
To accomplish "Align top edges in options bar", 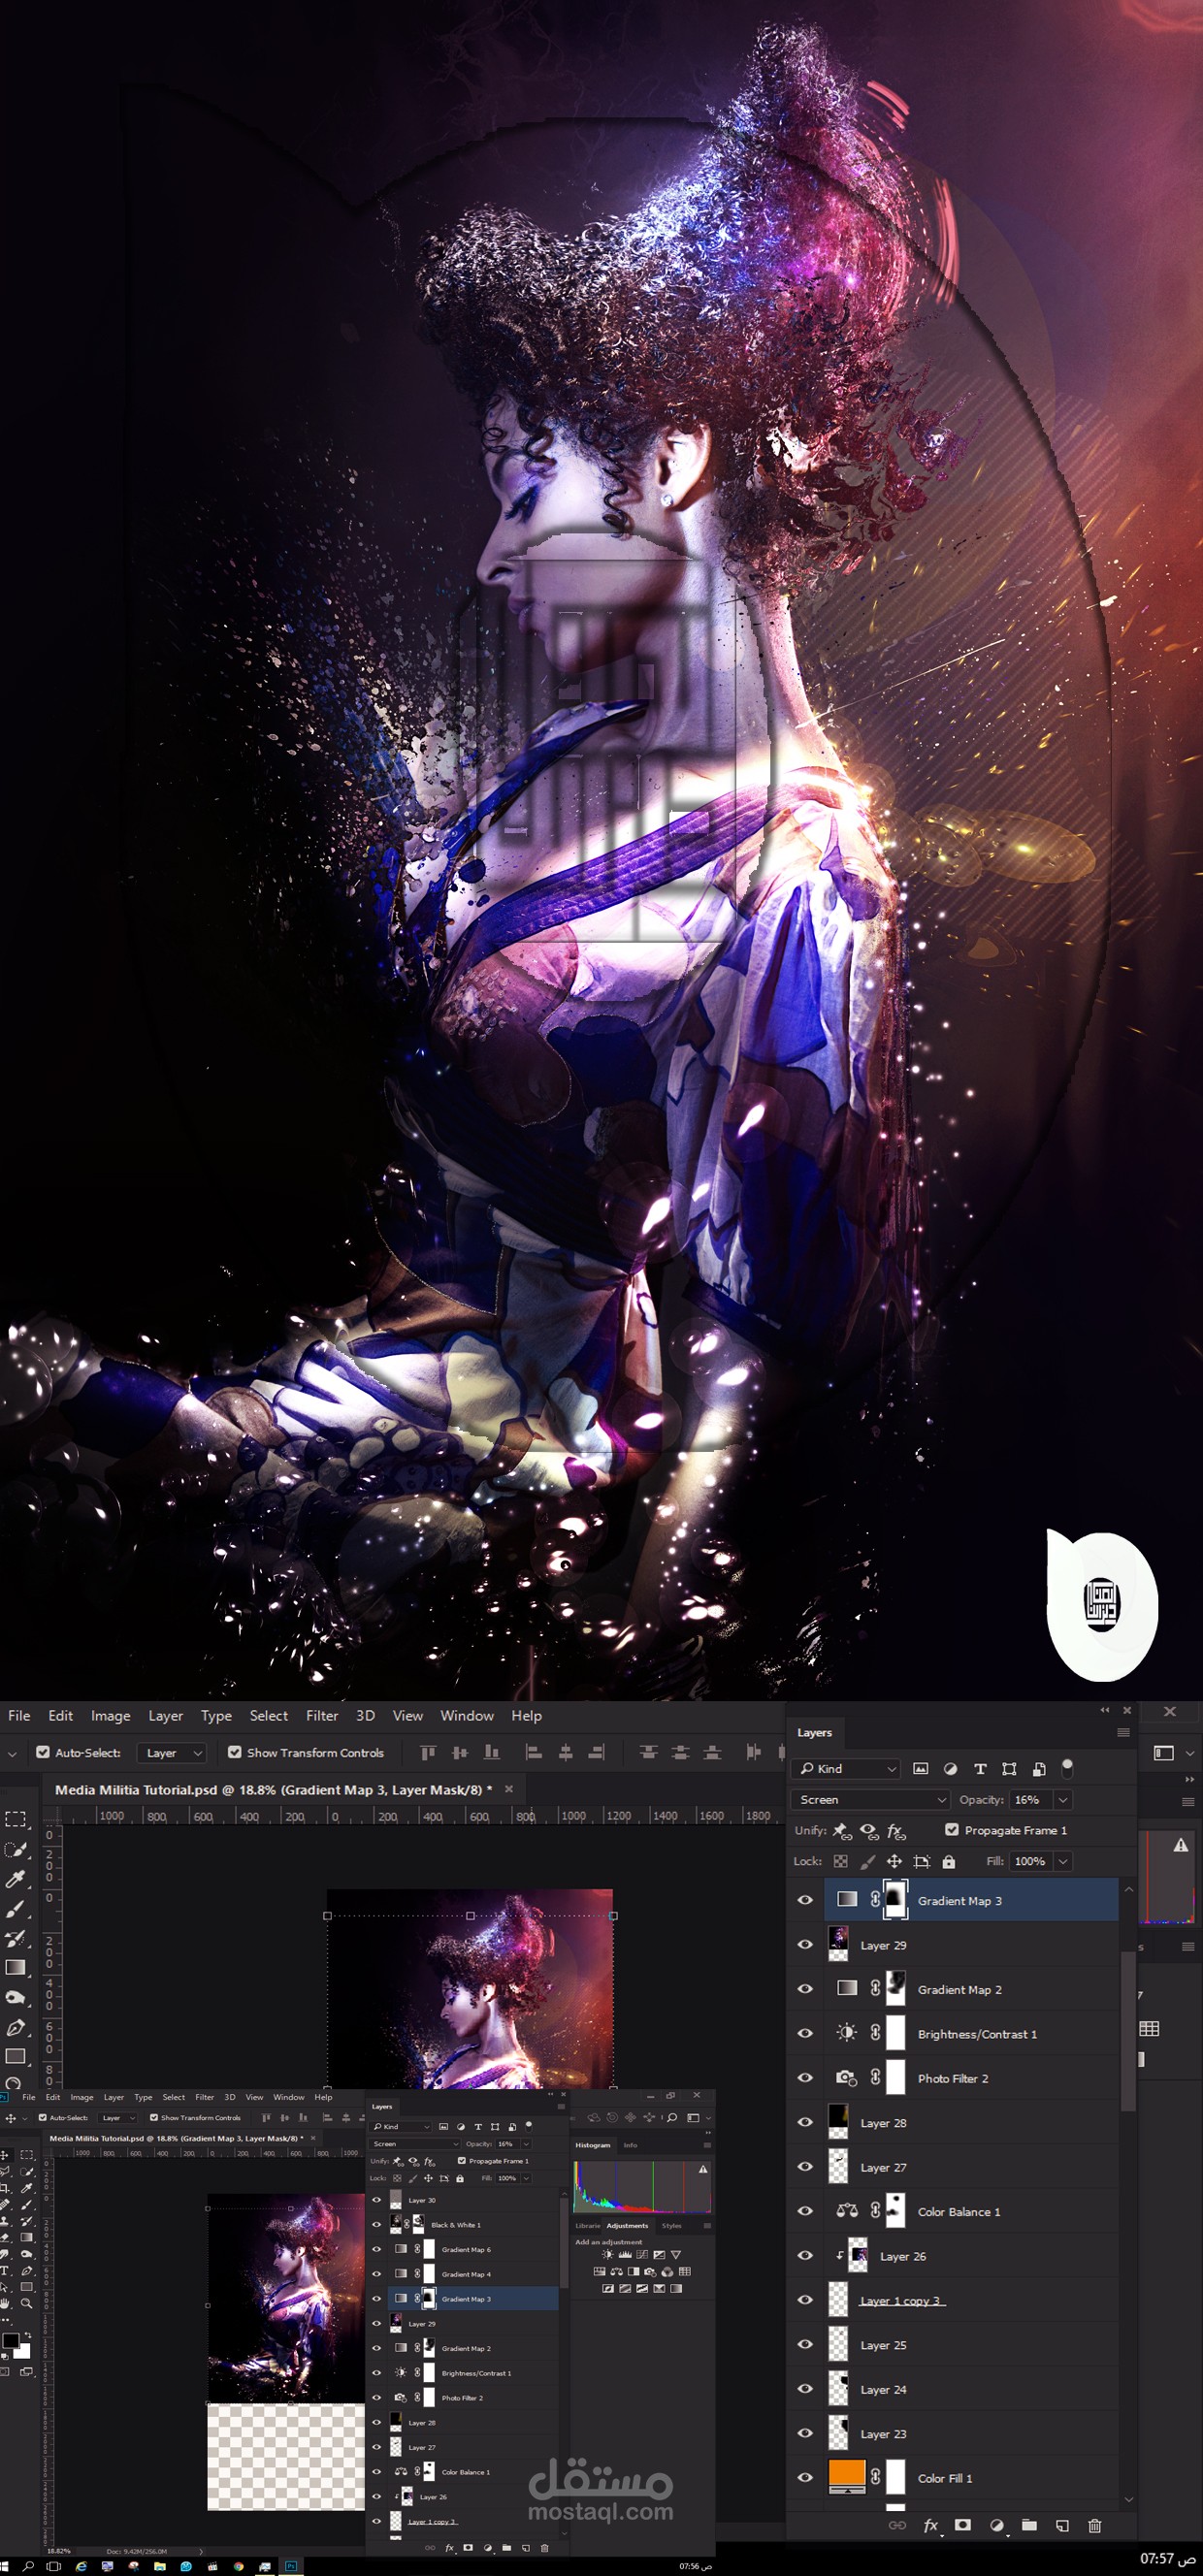I will click(428, 1753).
